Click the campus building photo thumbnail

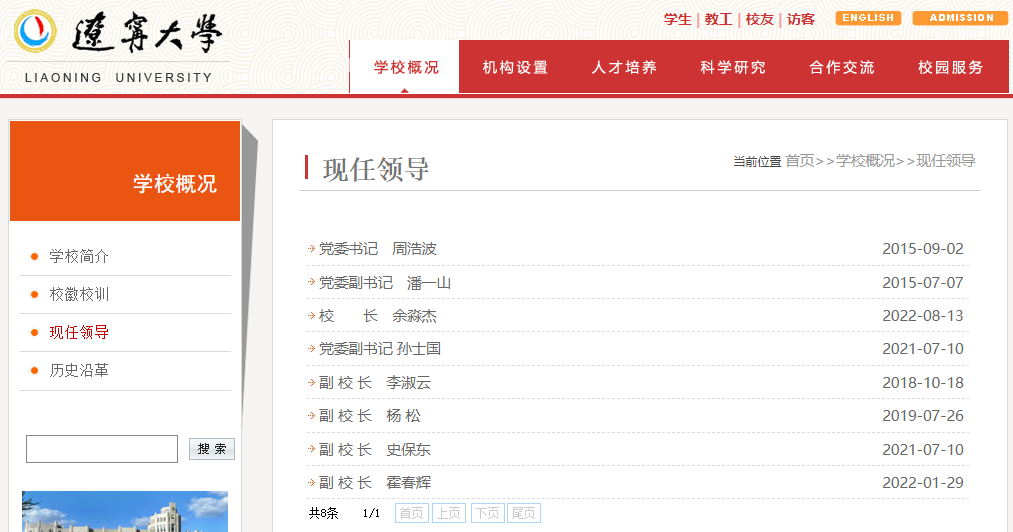click(x=125, y=511)
